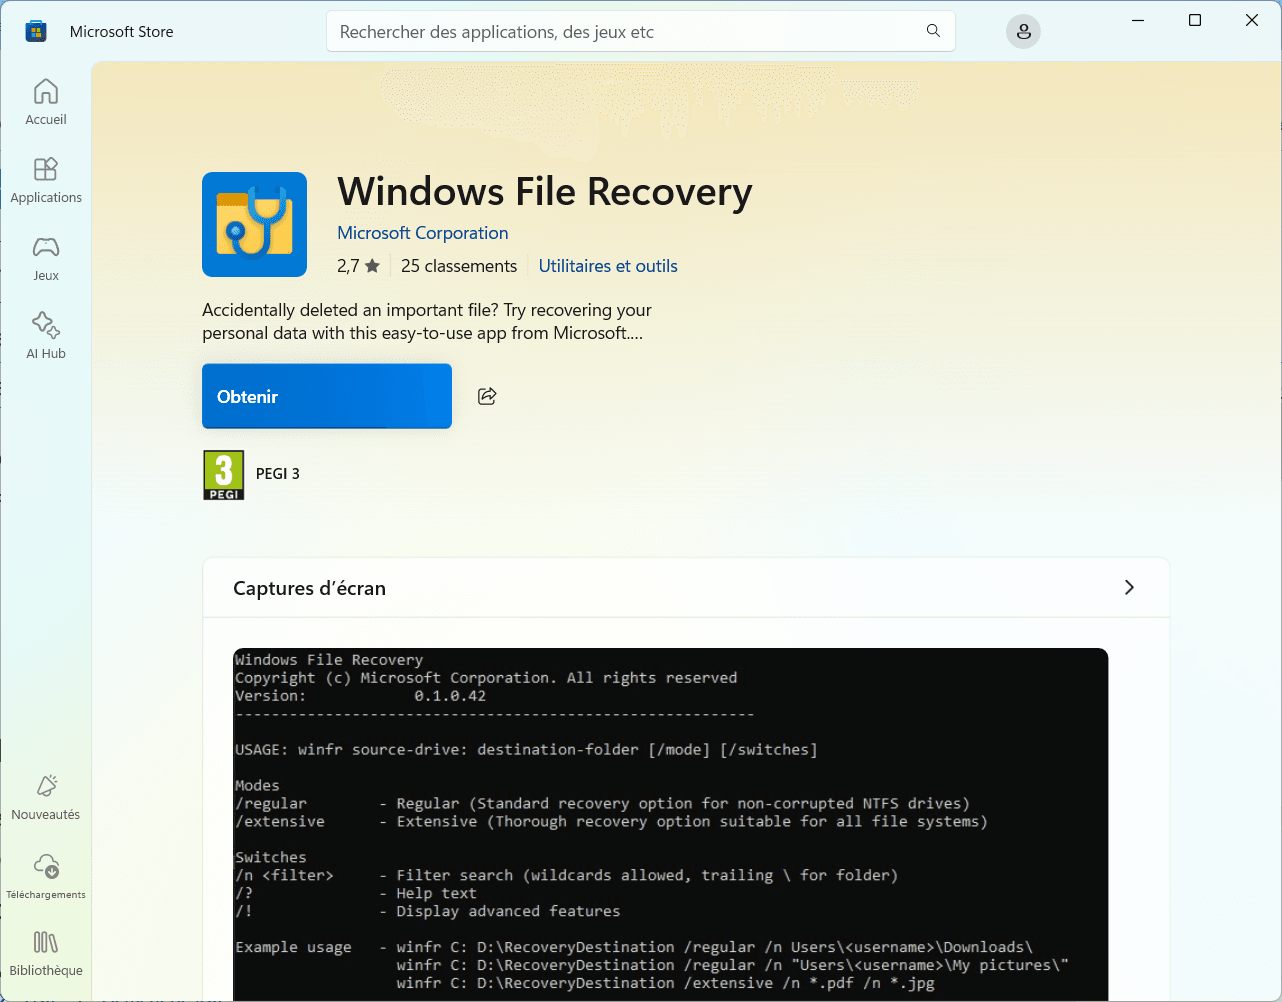1282x1002 pixels.
Task: Open the Microsoft Corporation publisher link
Action: click(423, 233)
